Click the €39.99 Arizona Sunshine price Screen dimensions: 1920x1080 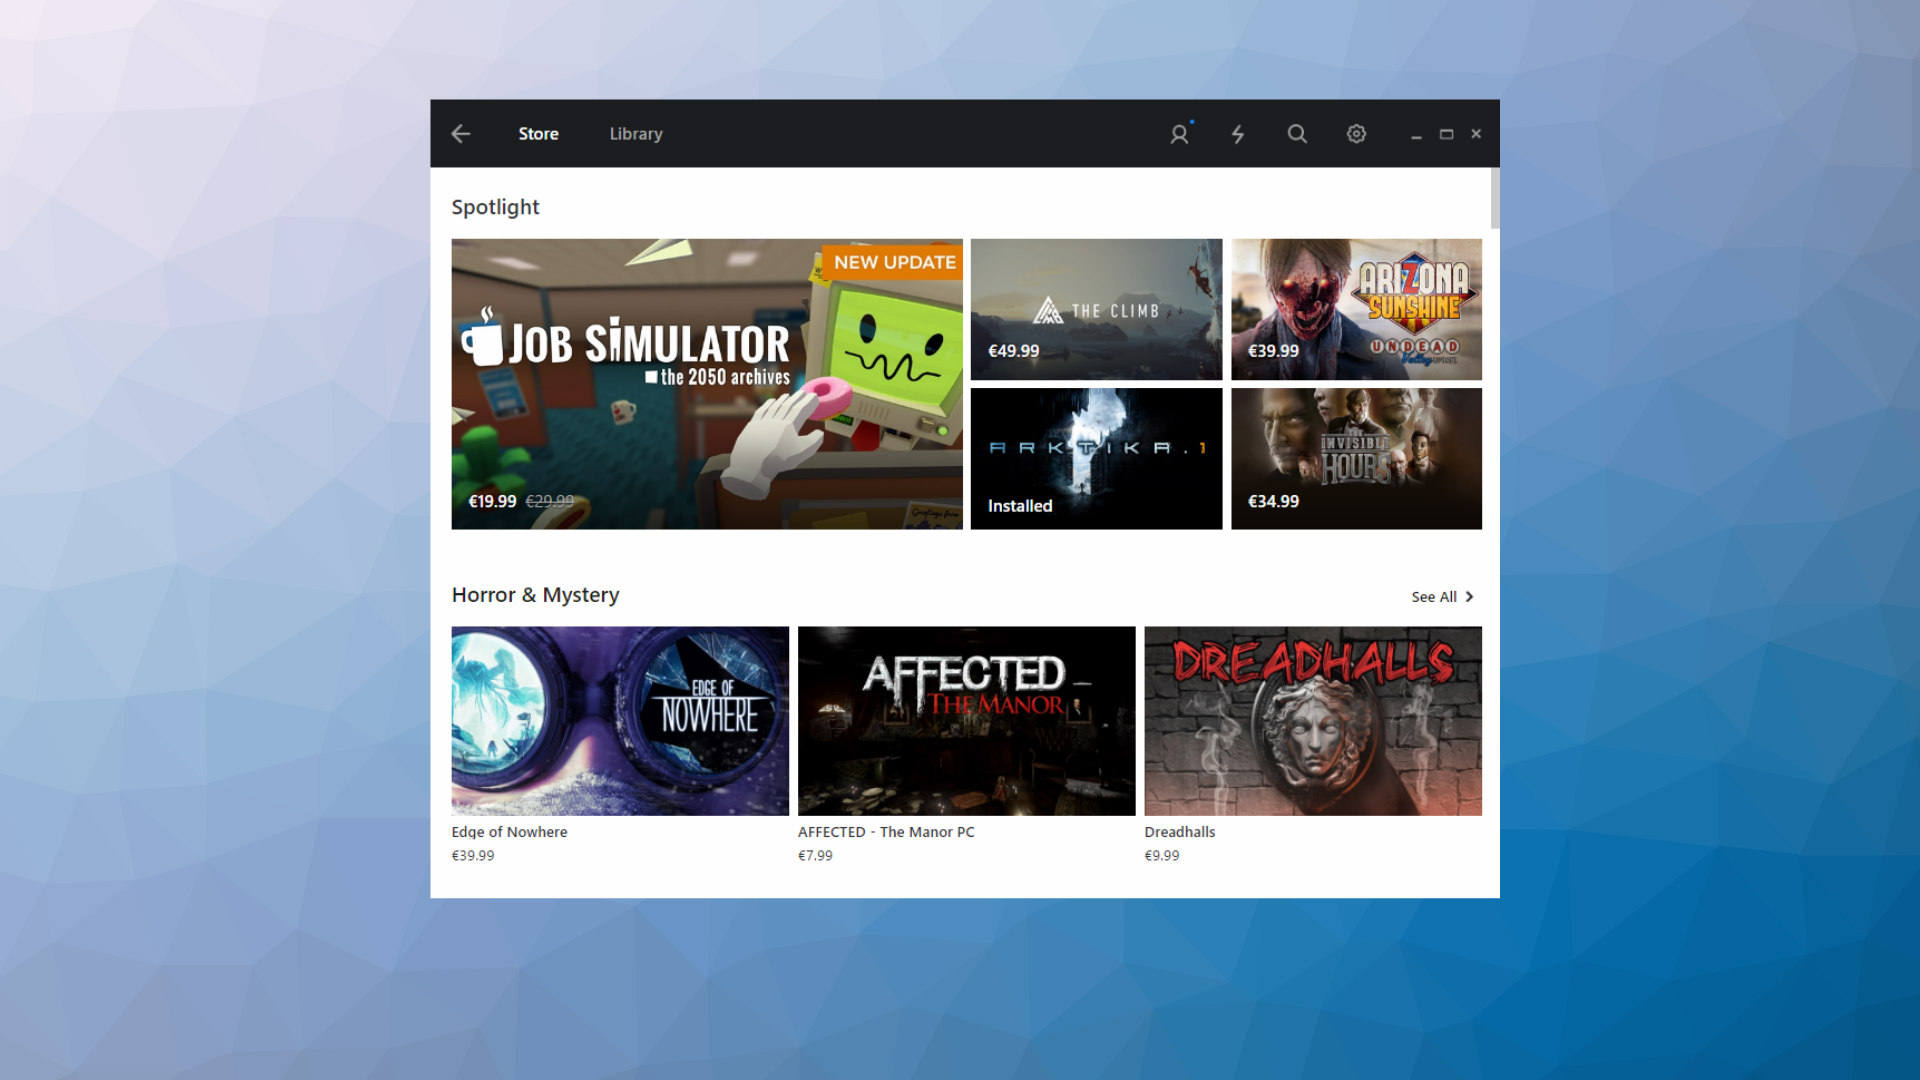[x=1273, y=351]
